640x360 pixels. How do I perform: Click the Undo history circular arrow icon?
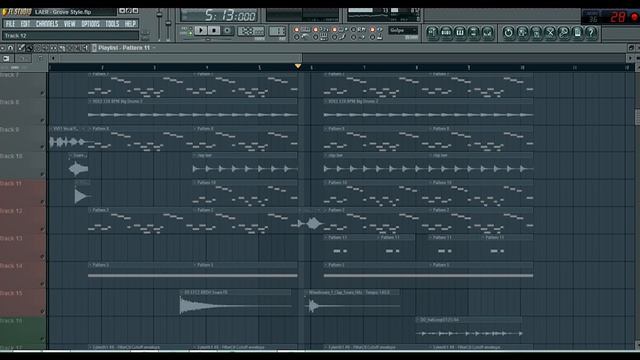[508, 32]
